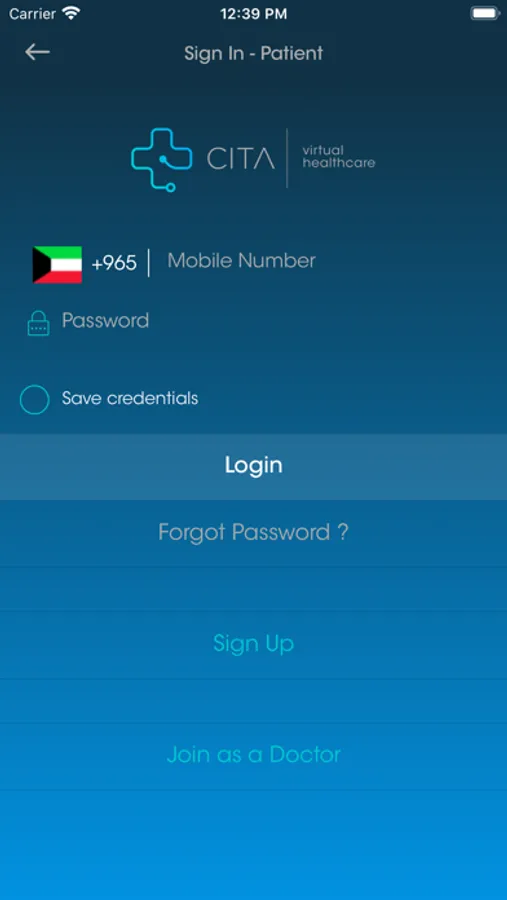Tap the battery indicator icon
507x900 pixels.
(x=485, y=13)
